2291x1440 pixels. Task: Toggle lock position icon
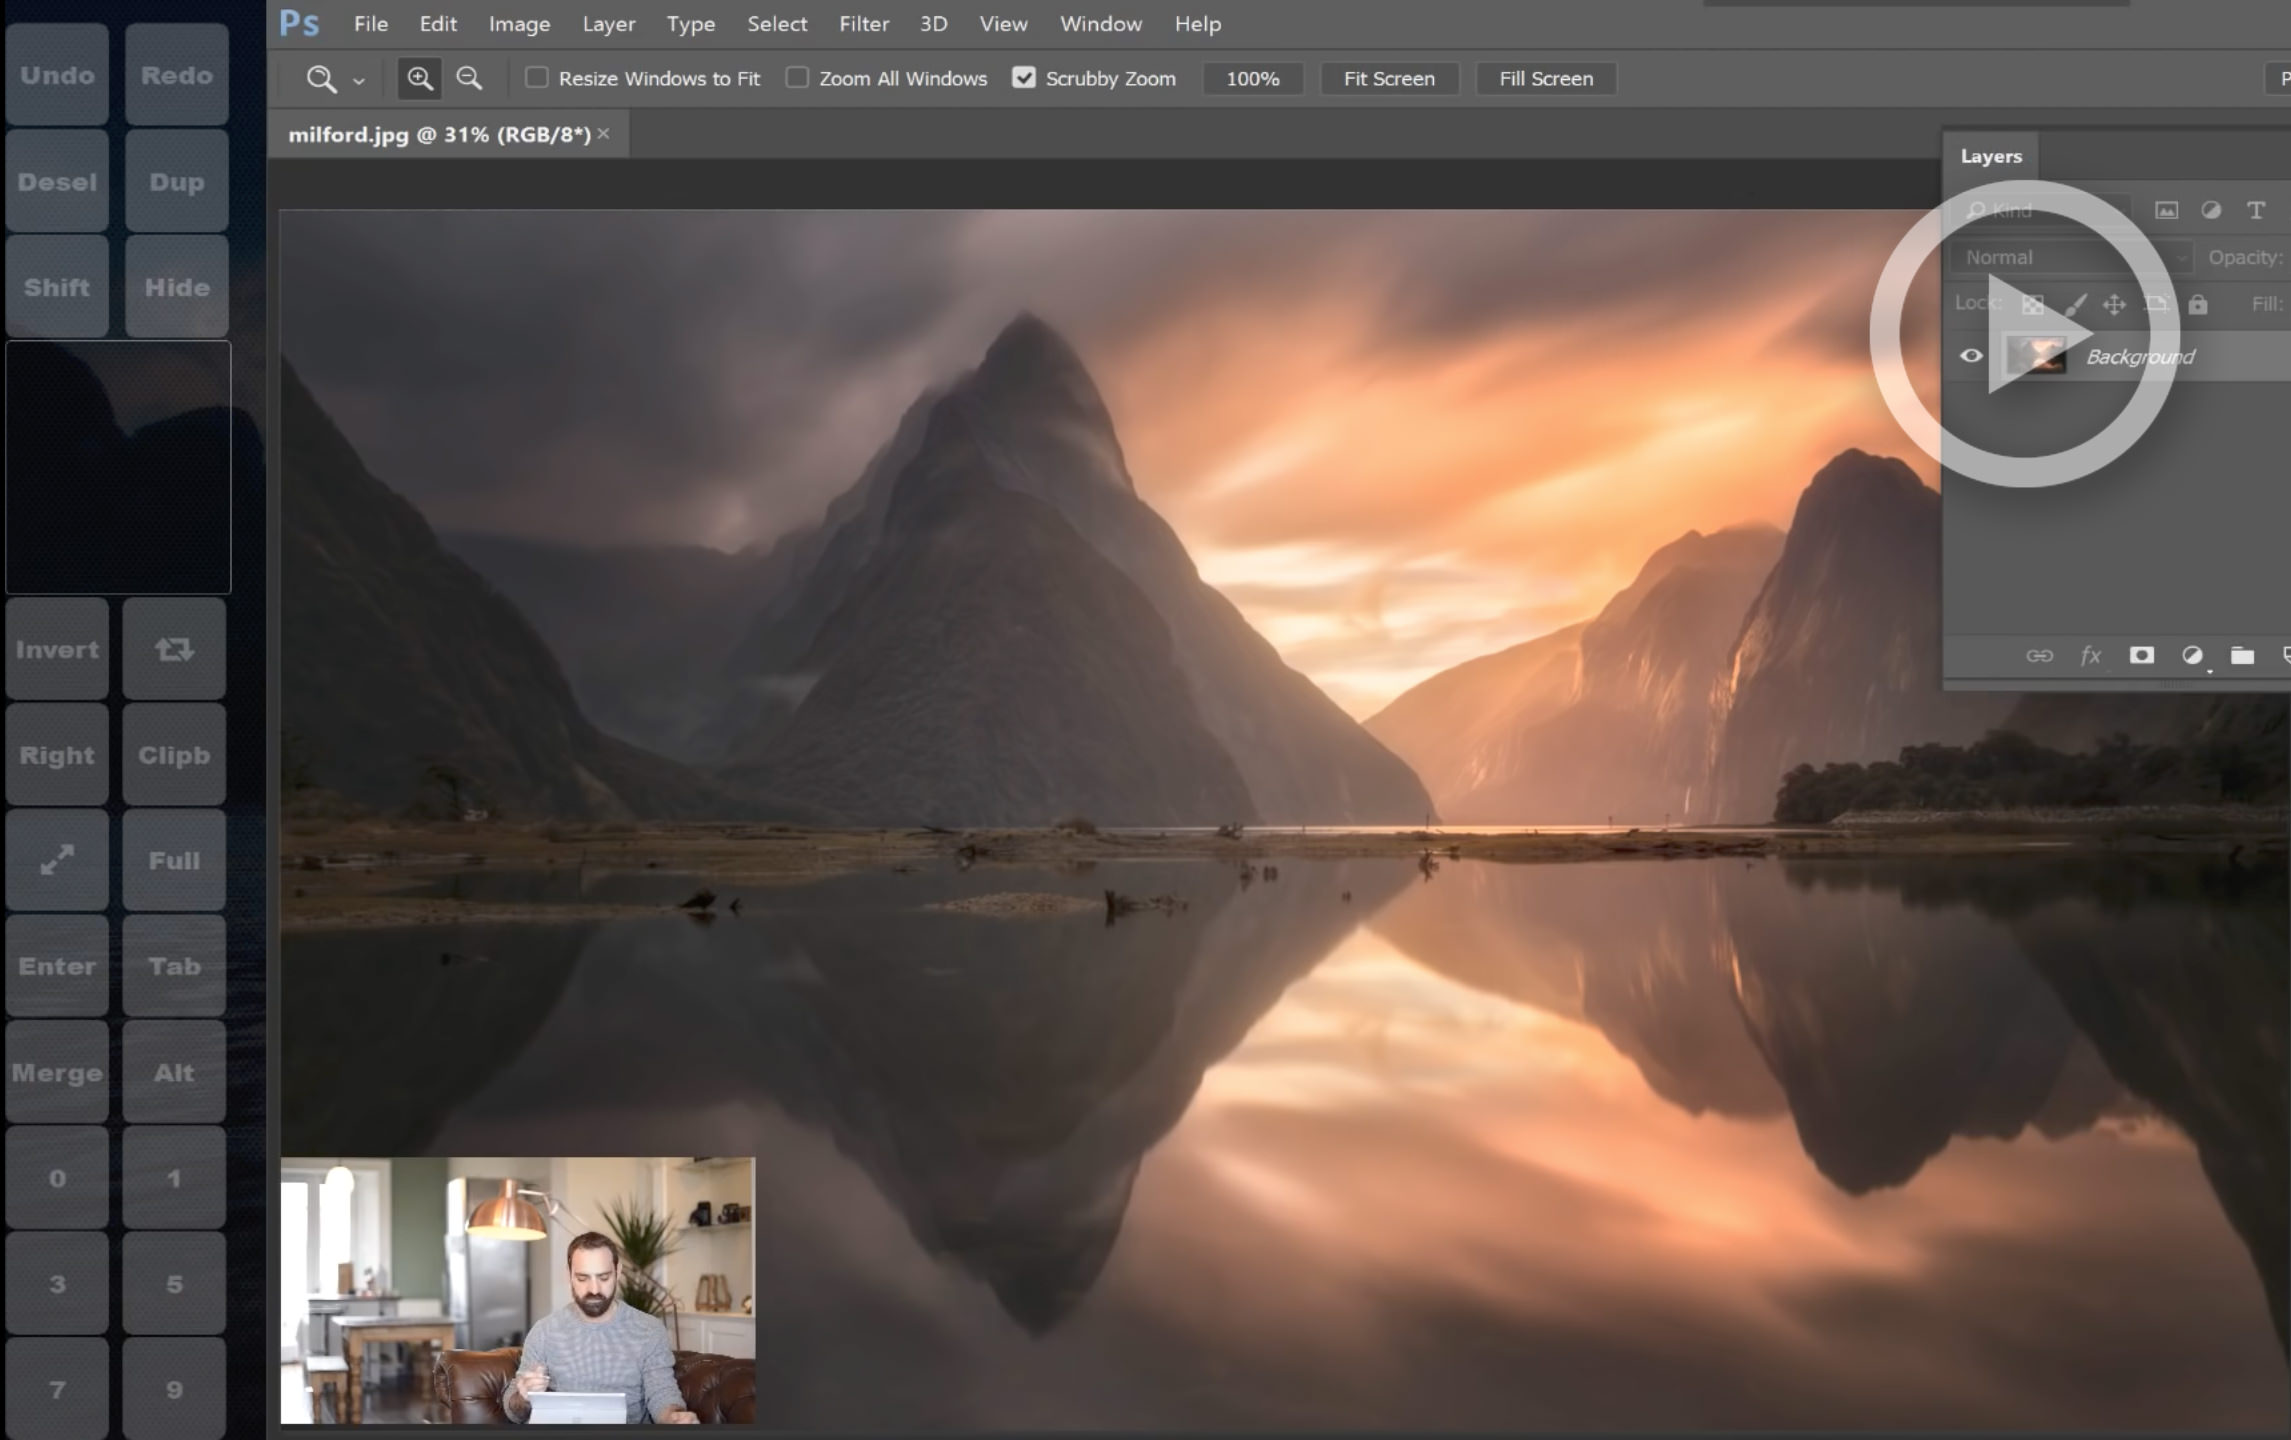tap(2114, 304)
